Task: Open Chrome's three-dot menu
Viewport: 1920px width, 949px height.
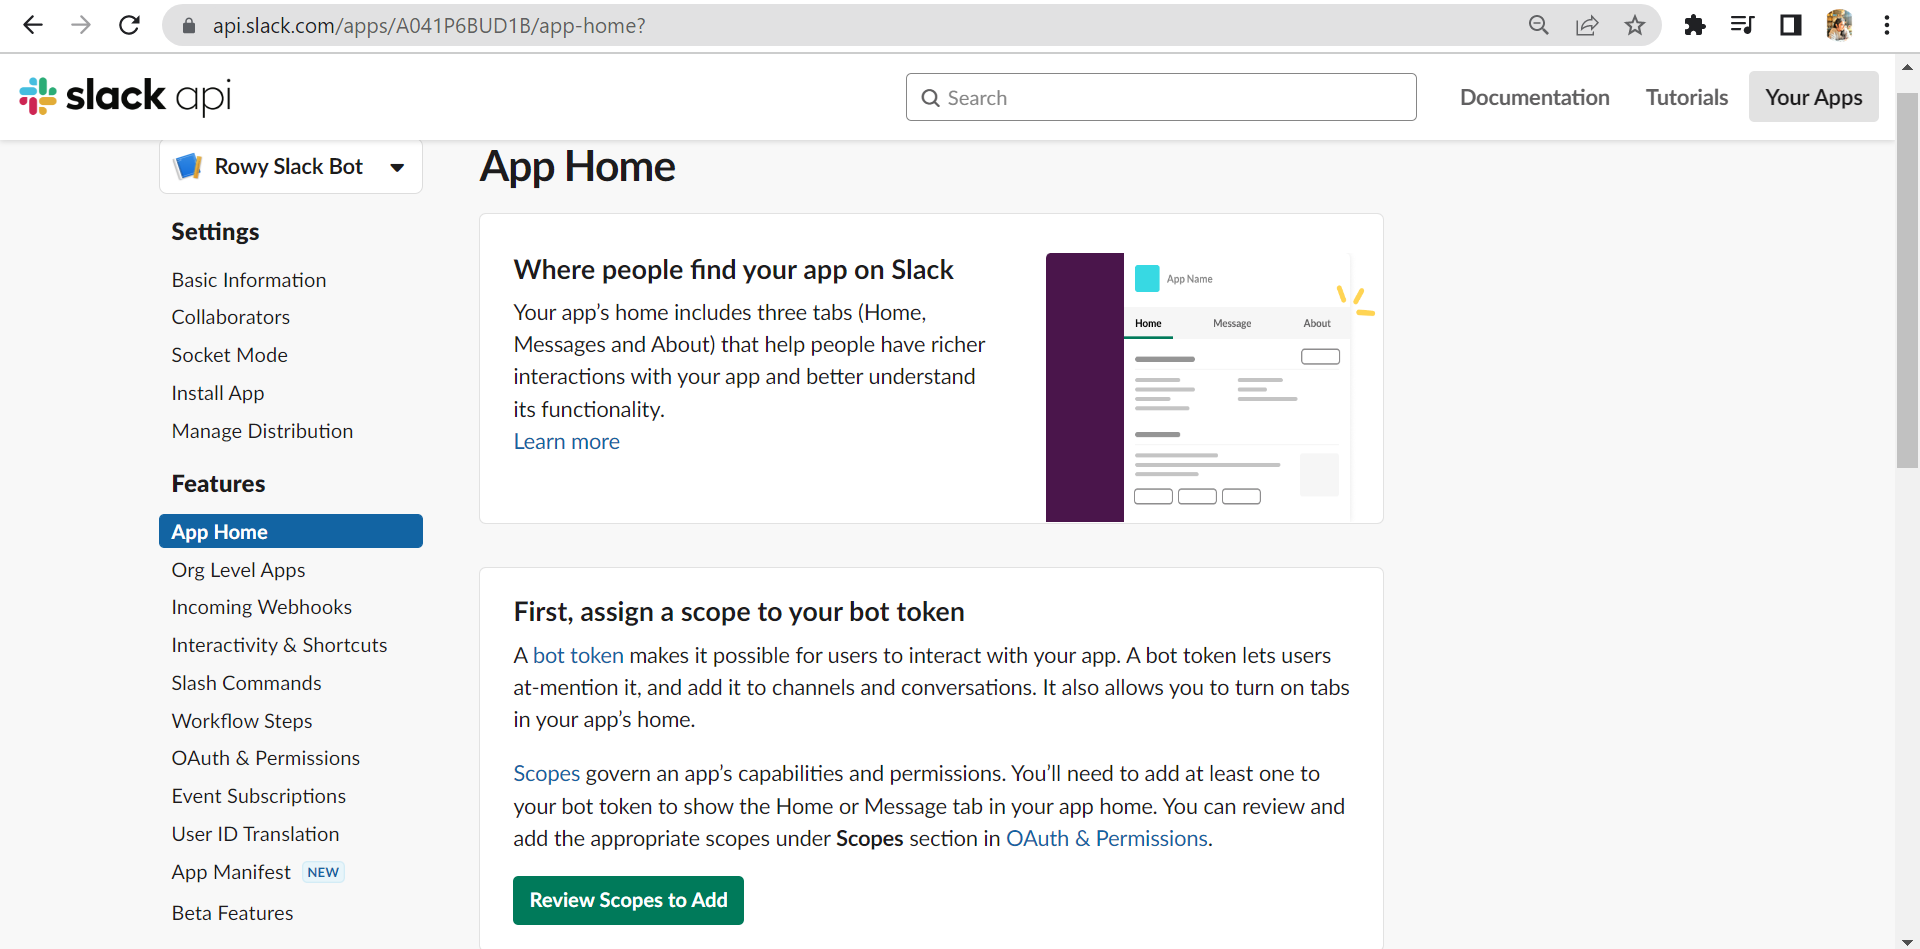Action: point(1886,25)
